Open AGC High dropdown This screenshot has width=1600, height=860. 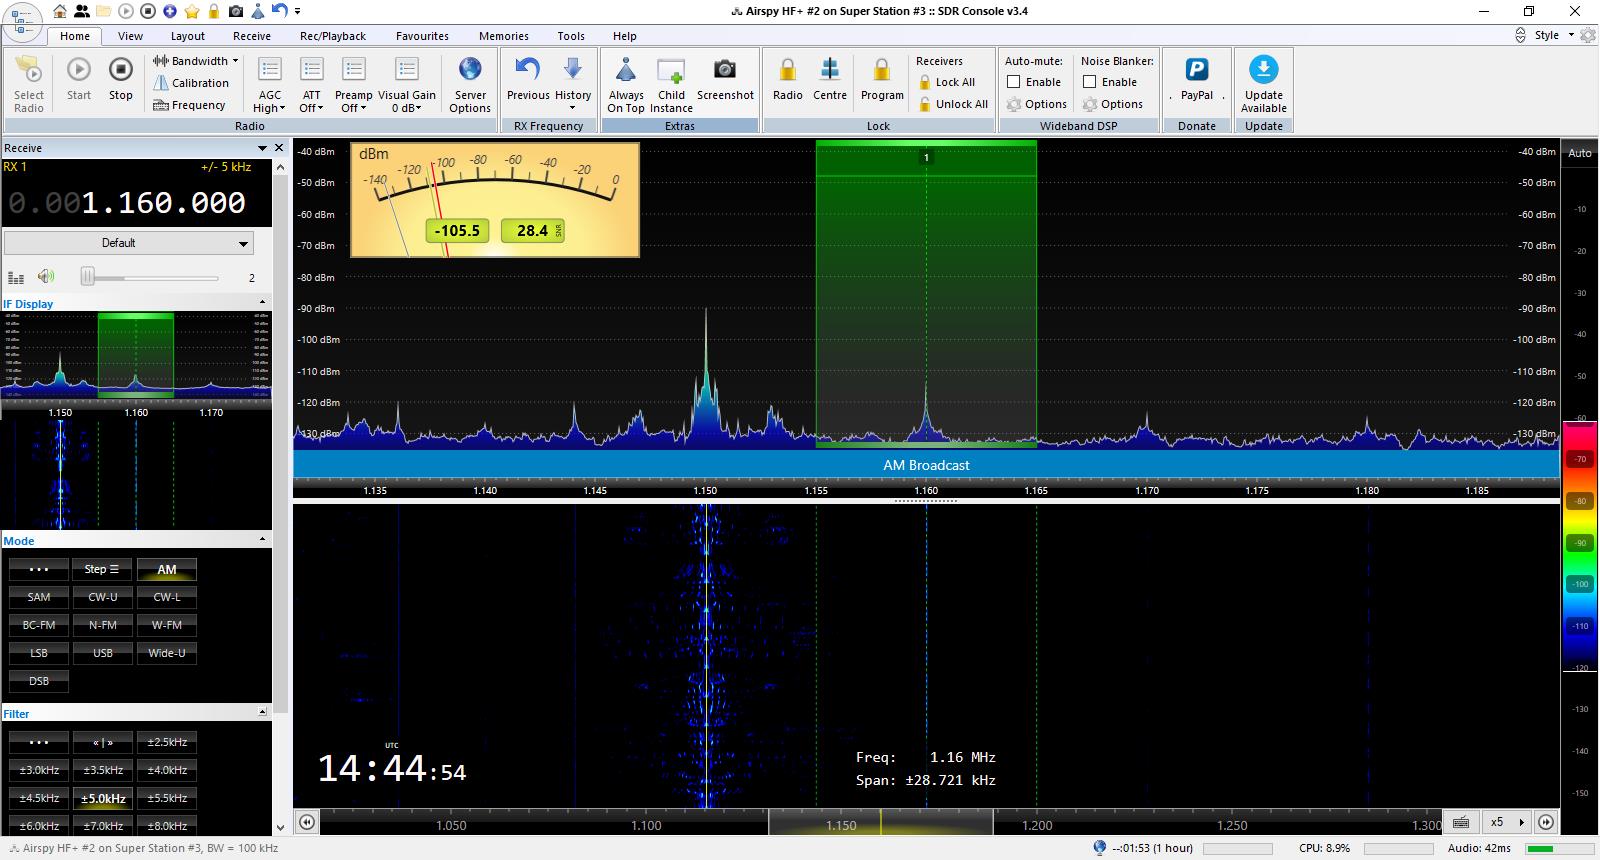[x=270, y=84]
